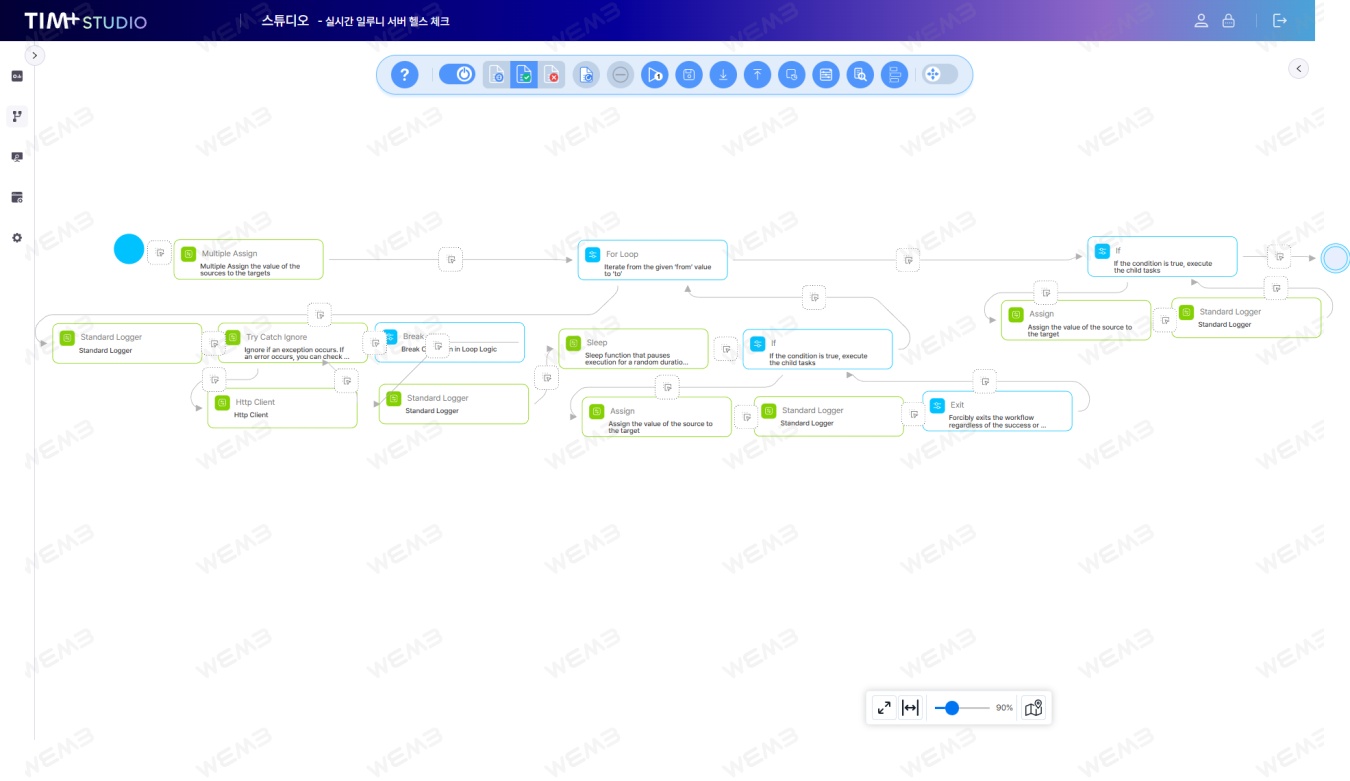
Task: Click the save disk toolbar icon
Action: click(689, 75)
